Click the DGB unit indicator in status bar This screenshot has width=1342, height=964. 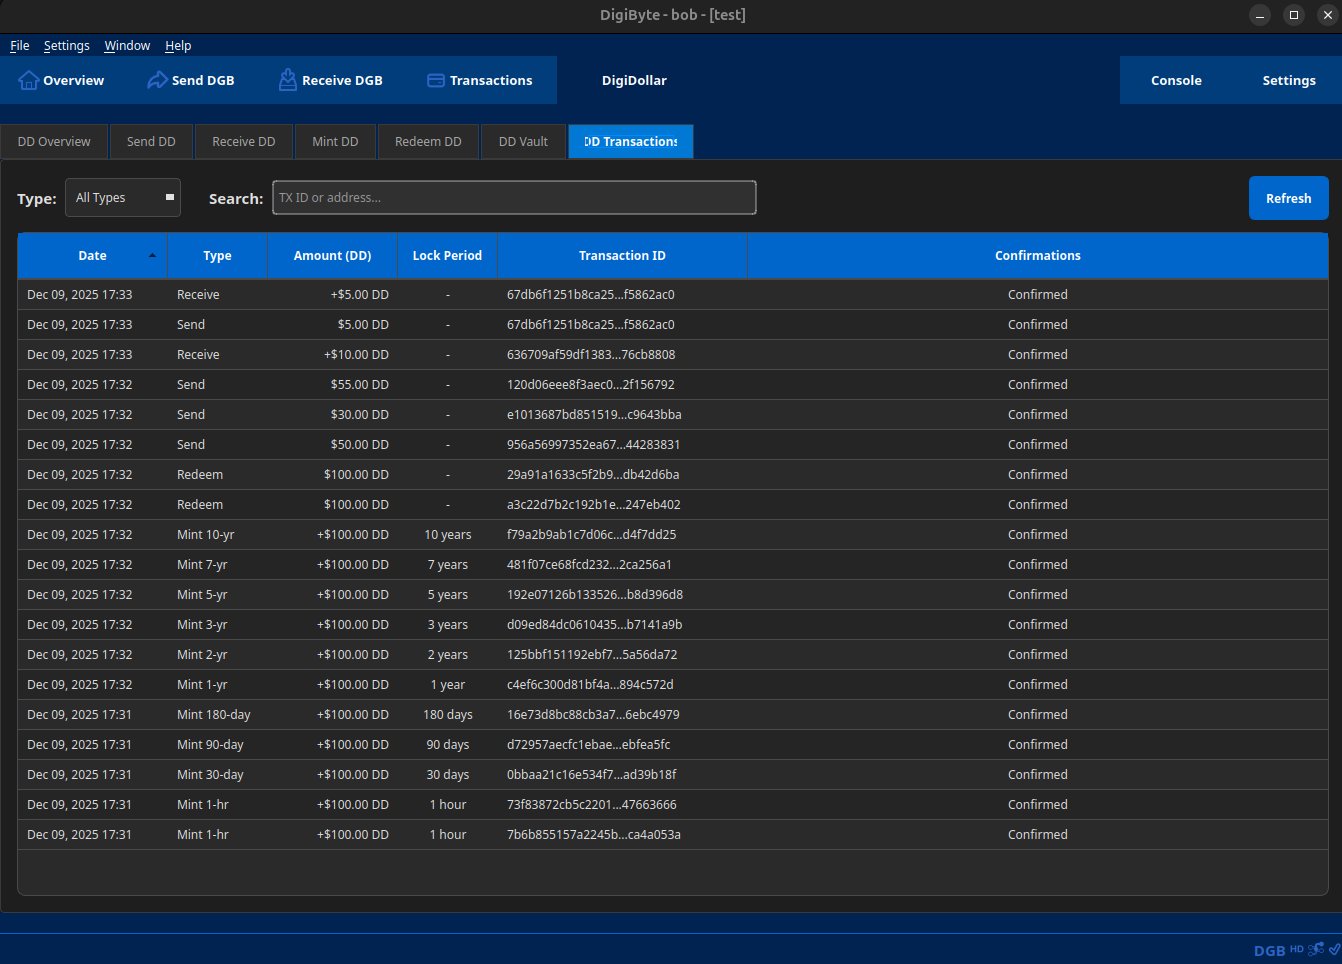(1269, 951)
